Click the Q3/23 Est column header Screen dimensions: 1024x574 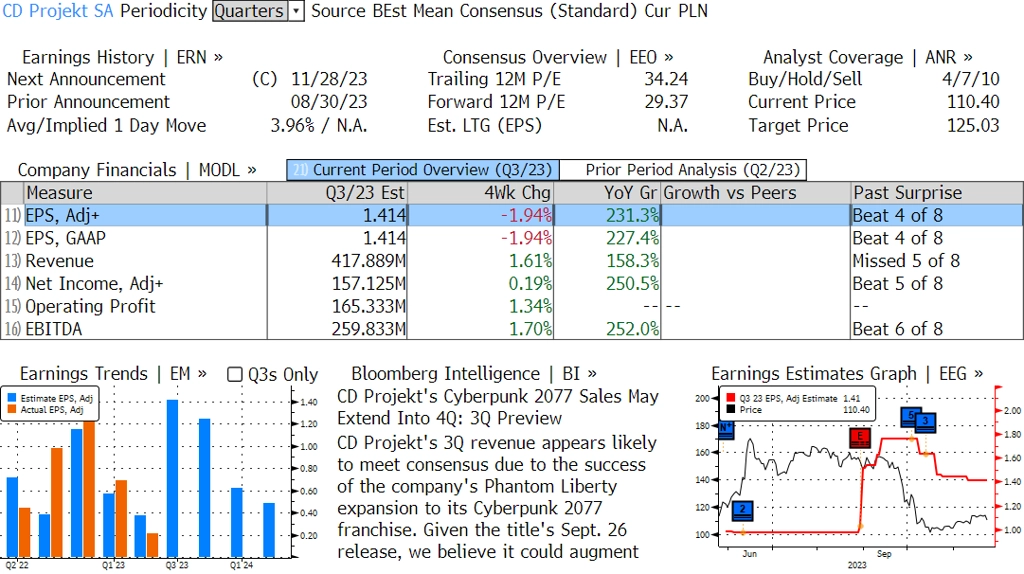click(x=337, y=193)
